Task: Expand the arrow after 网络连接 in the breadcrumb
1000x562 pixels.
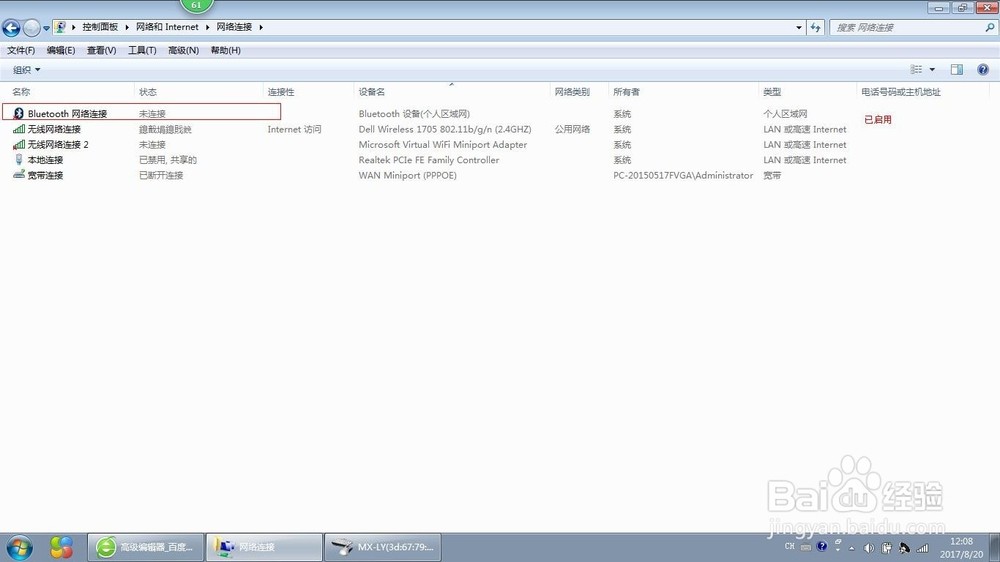Action: point(261,27)
